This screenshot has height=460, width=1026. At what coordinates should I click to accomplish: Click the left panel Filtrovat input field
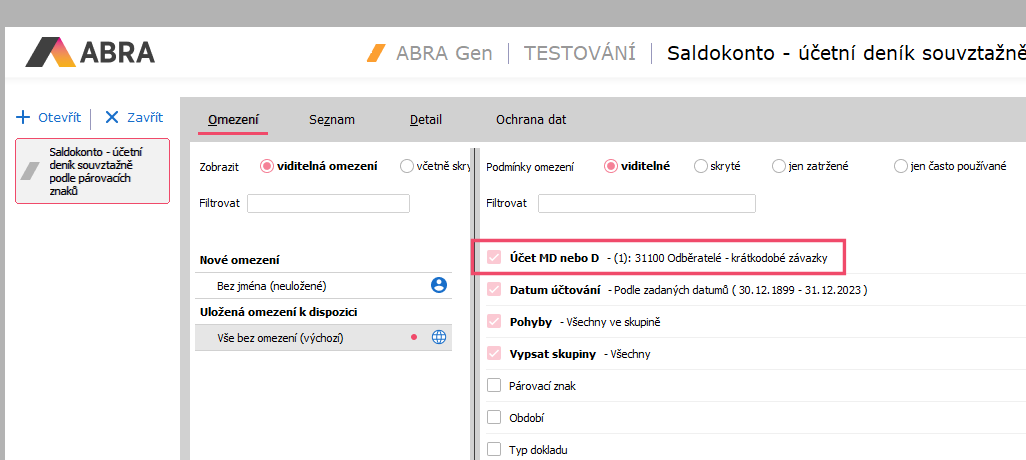pos(328,204)
